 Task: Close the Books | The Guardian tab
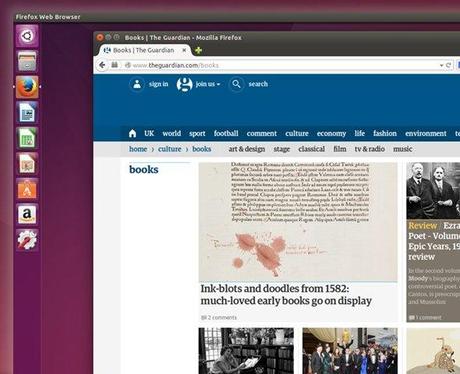point(184,50)
